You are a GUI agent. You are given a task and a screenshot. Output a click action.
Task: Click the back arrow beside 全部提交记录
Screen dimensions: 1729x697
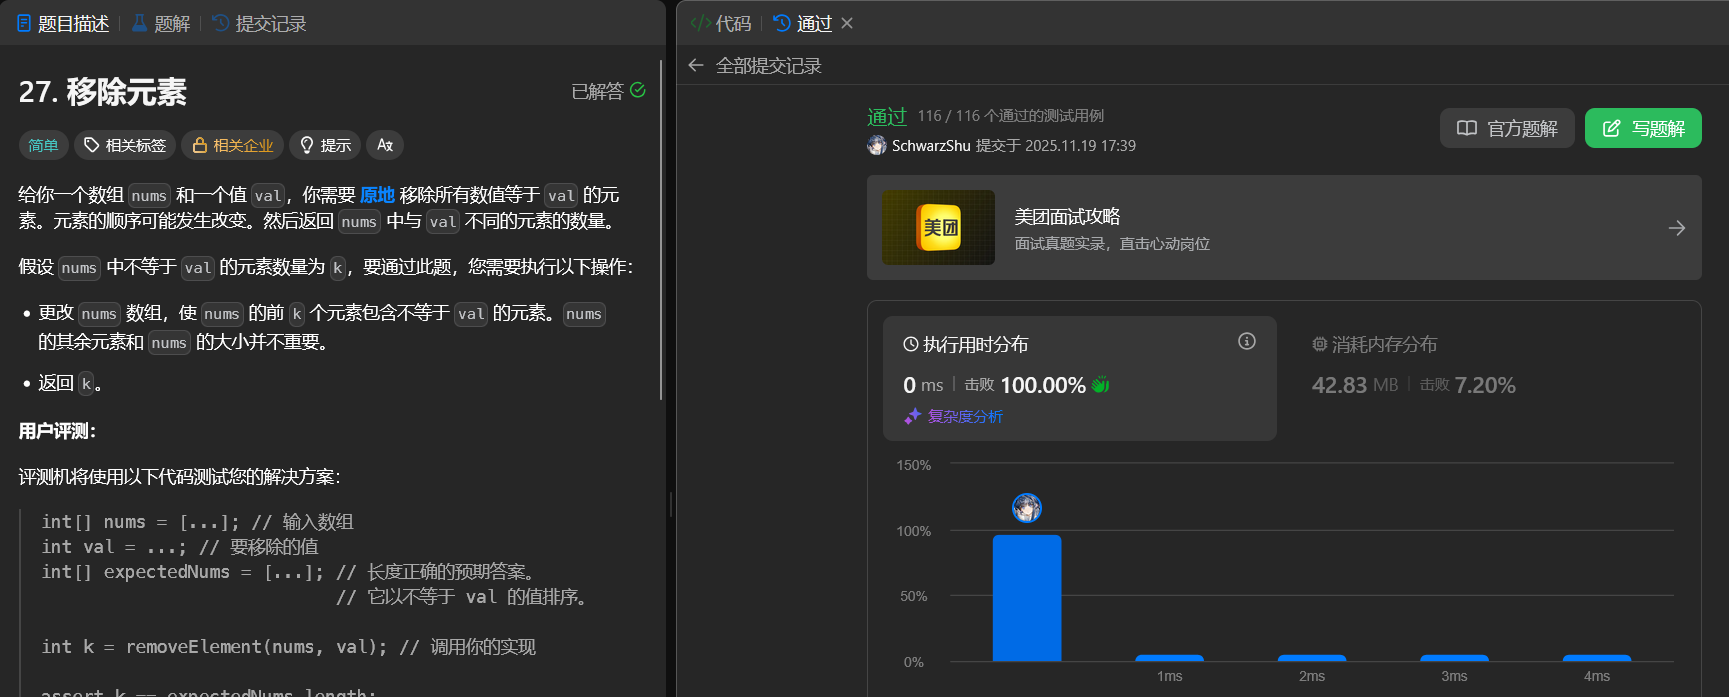[x=696, y=65]
